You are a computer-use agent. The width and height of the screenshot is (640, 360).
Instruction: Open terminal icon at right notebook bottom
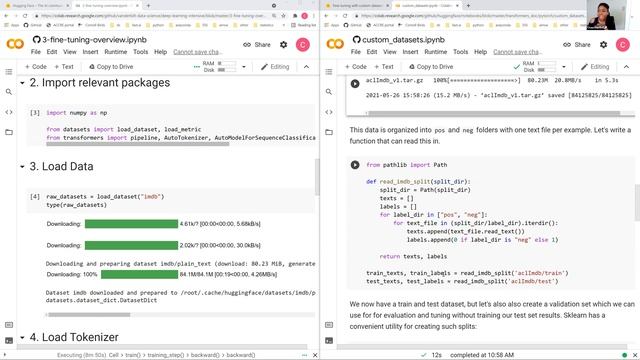pos(329,340)
